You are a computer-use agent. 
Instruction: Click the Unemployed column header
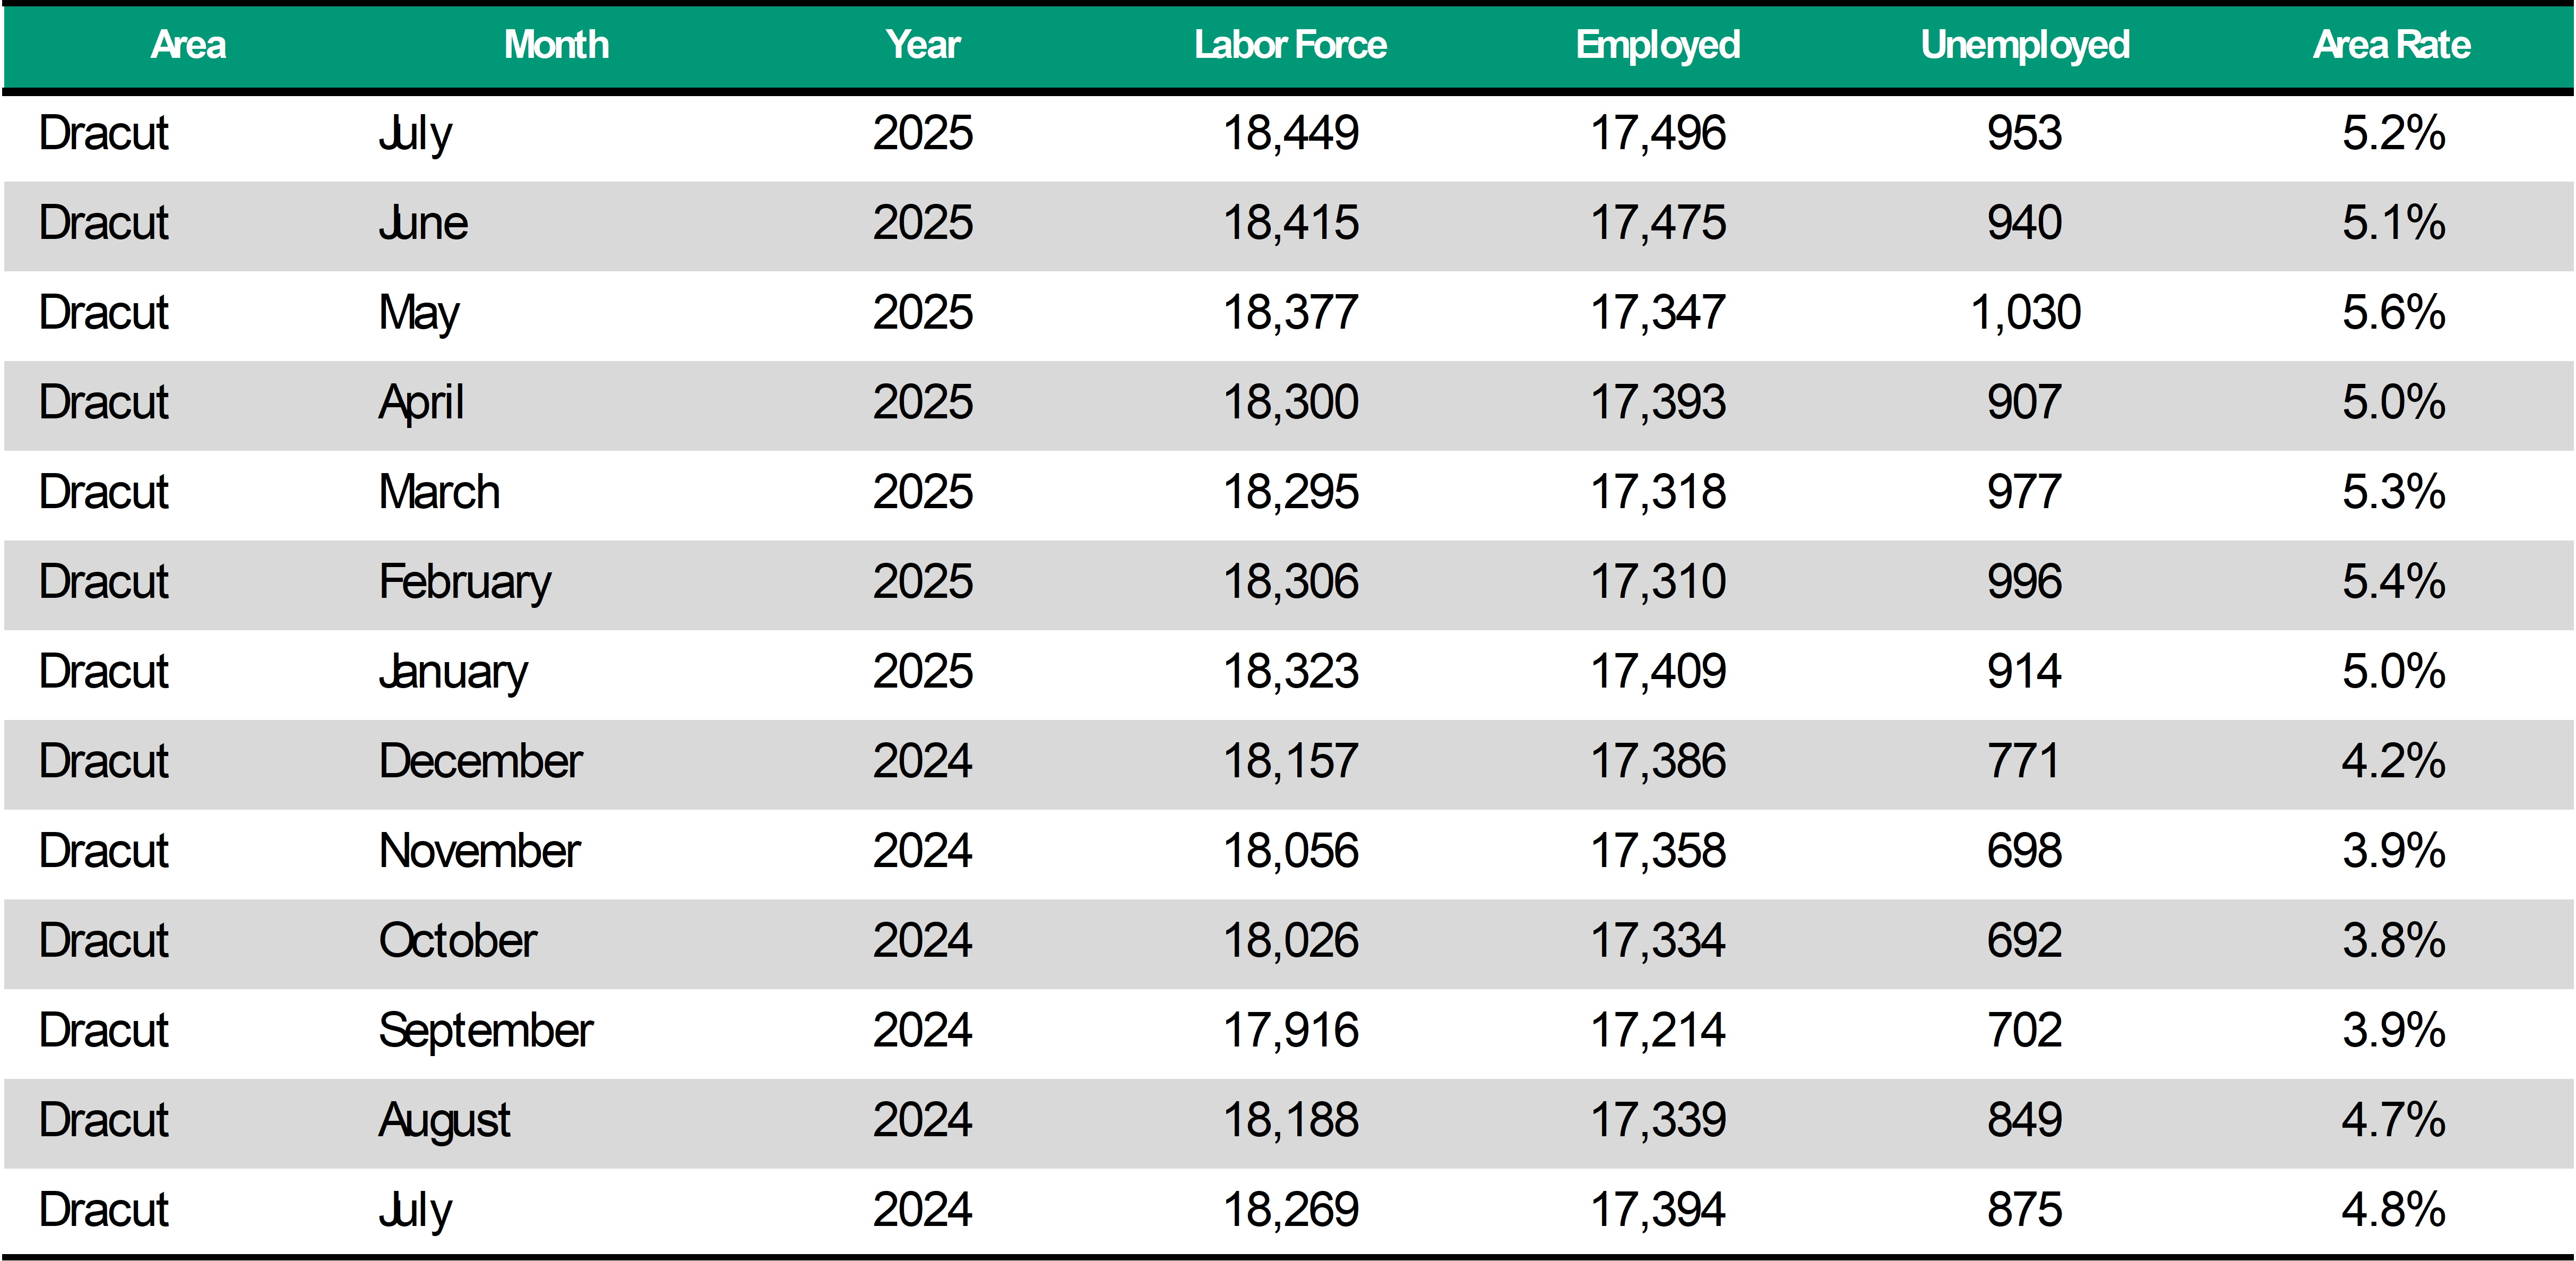pos(2025,45)
